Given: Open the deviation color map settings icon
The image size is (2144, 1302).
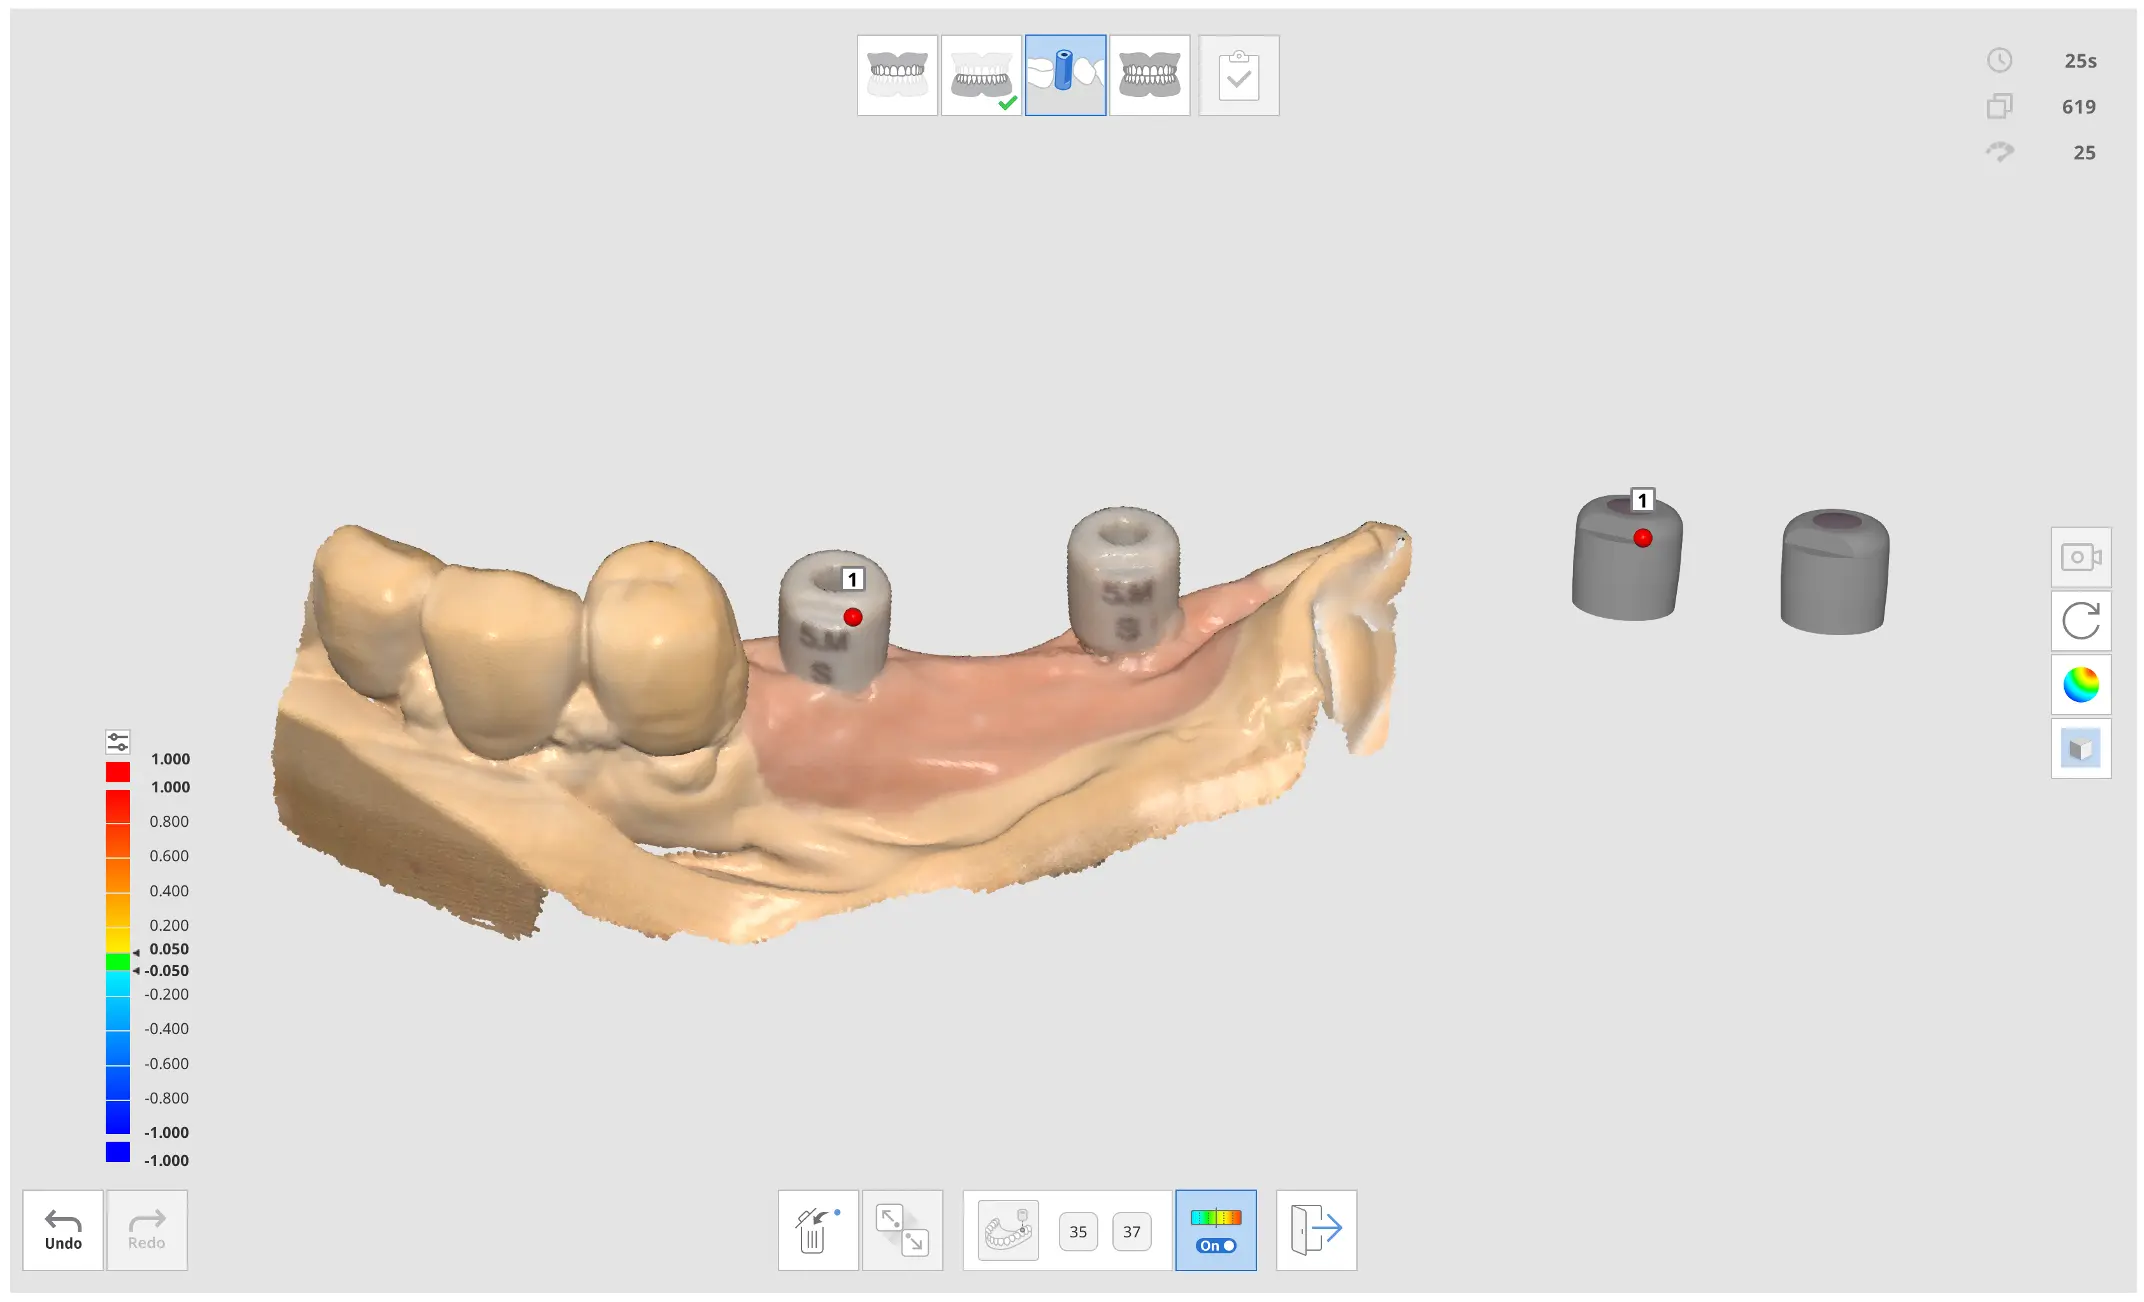Looking at the screenshot, I should coord(118,742).
